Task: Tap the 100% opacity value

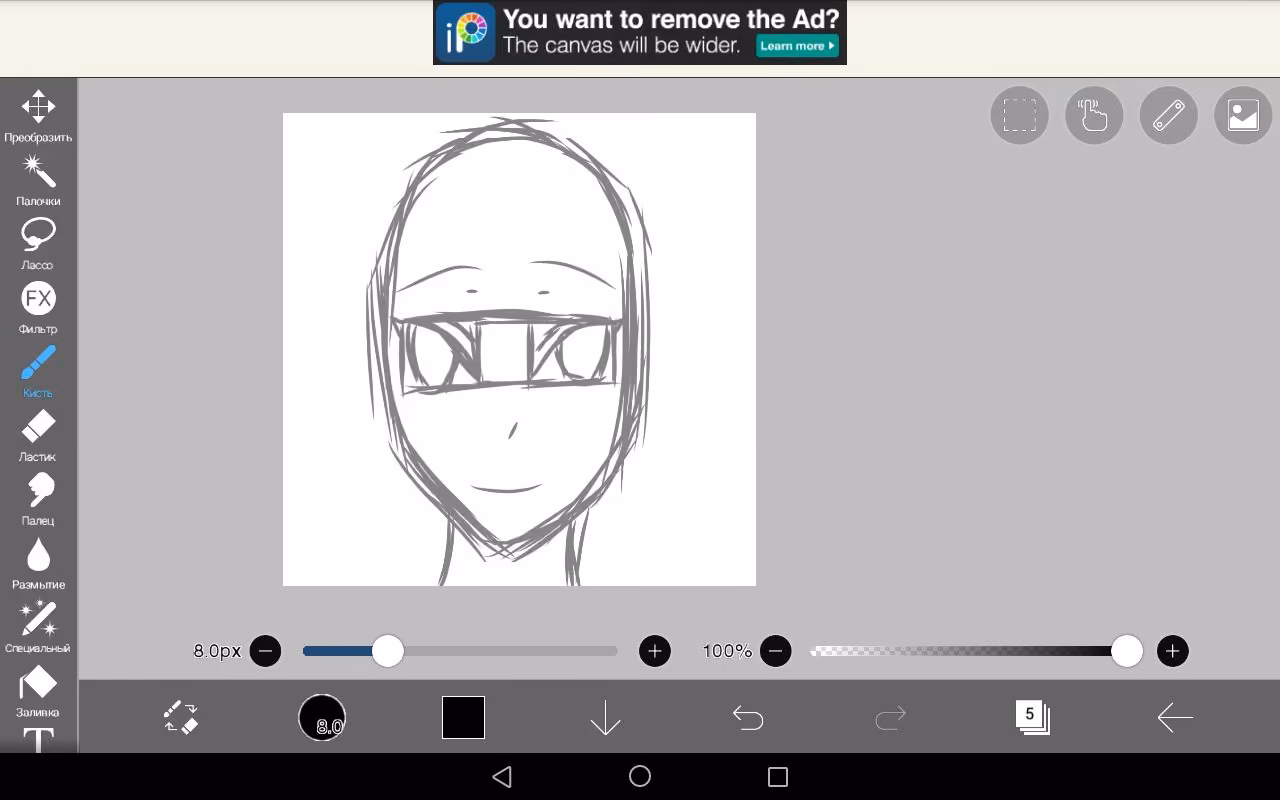Action: (x=727, y=651)
